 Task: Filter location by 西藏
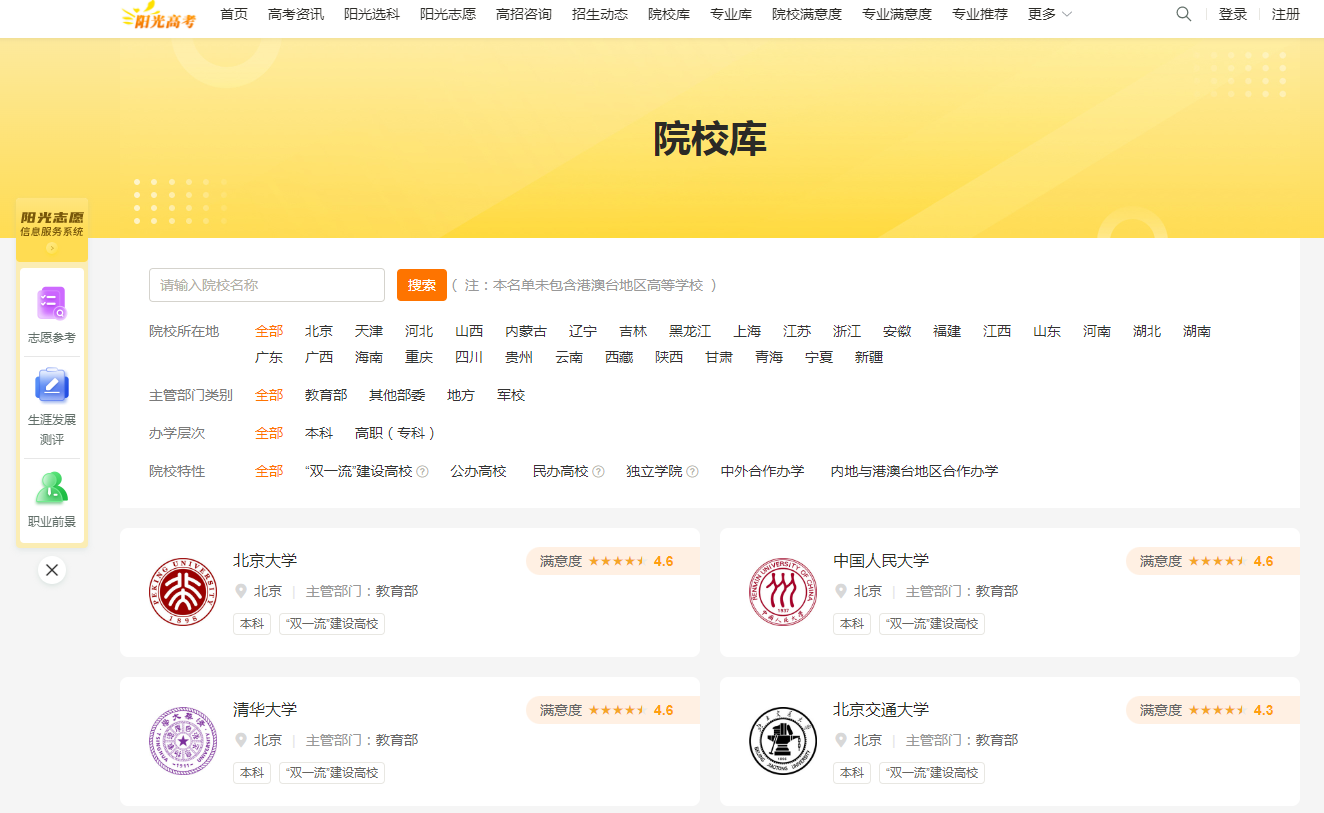pos(619,357)
